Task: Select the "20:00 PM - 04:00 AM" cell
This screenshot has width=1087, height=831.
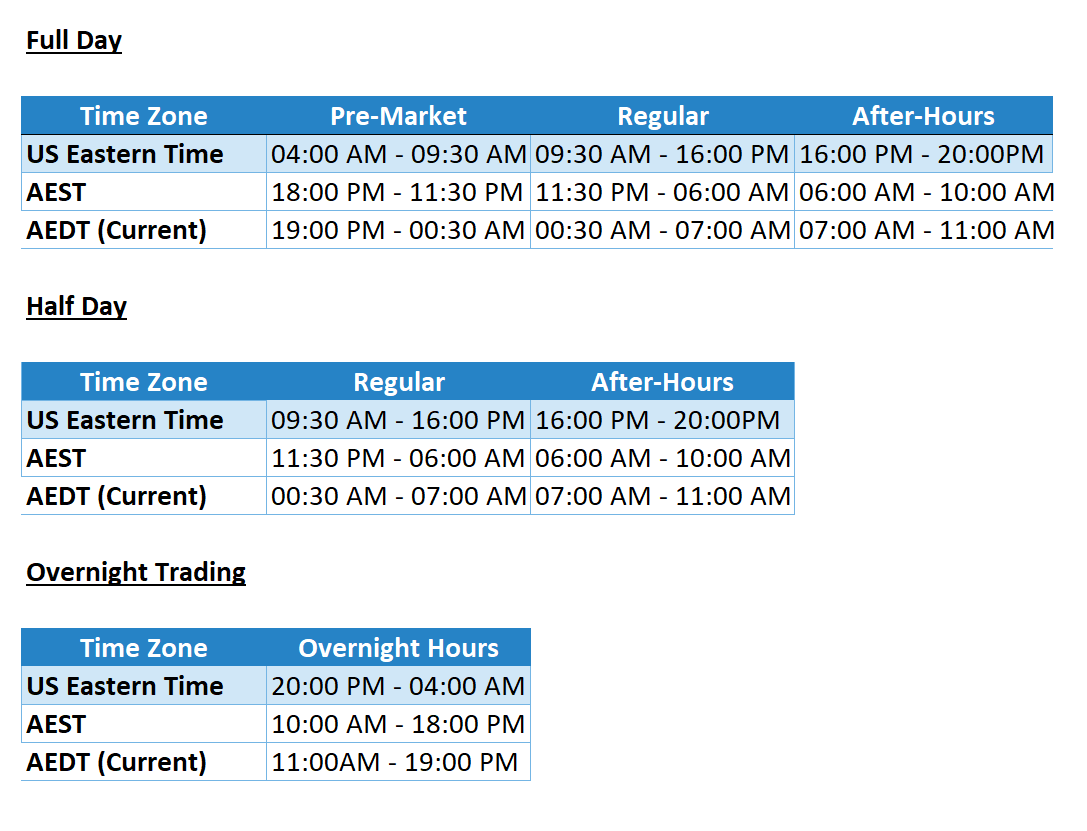Action: [398, 686]
